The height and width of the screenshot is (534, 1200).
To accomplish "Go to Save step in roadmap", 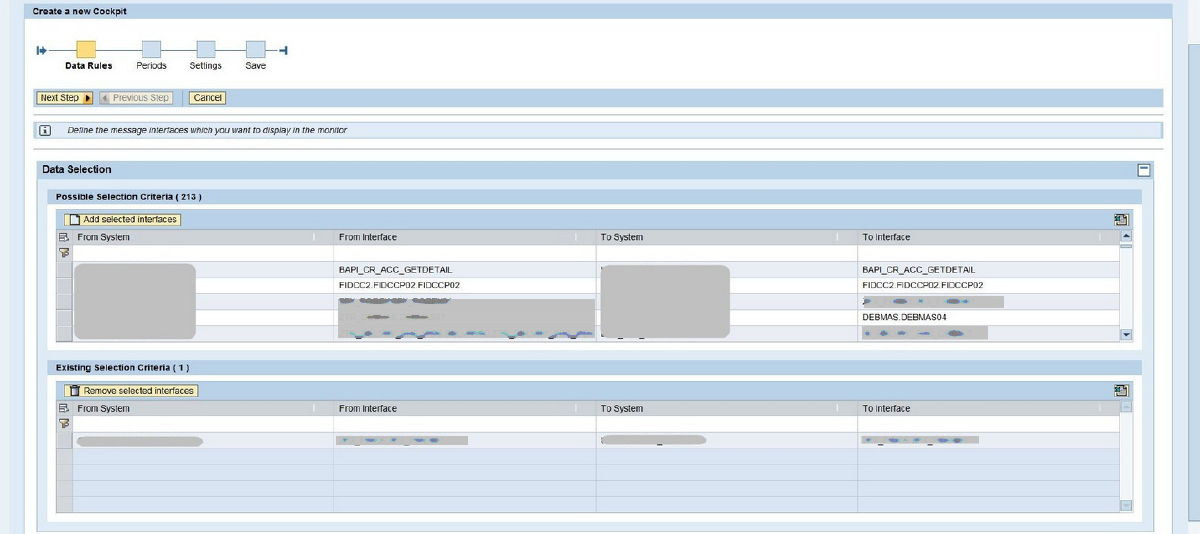I will [256, 49].
